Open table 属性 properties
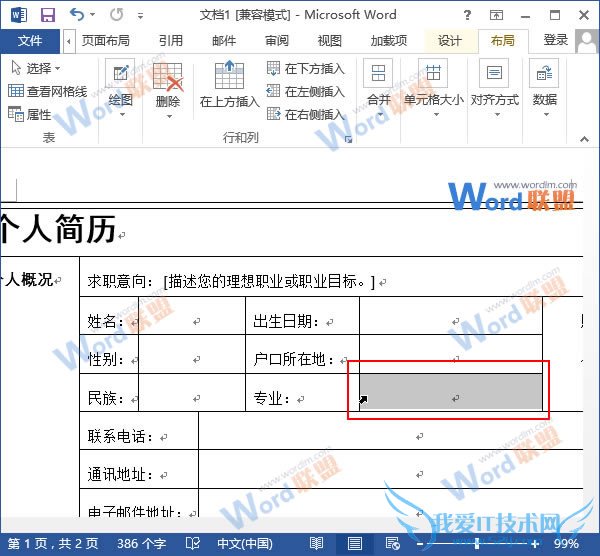This screenshot has width=600, height=556. coord(29,114)
